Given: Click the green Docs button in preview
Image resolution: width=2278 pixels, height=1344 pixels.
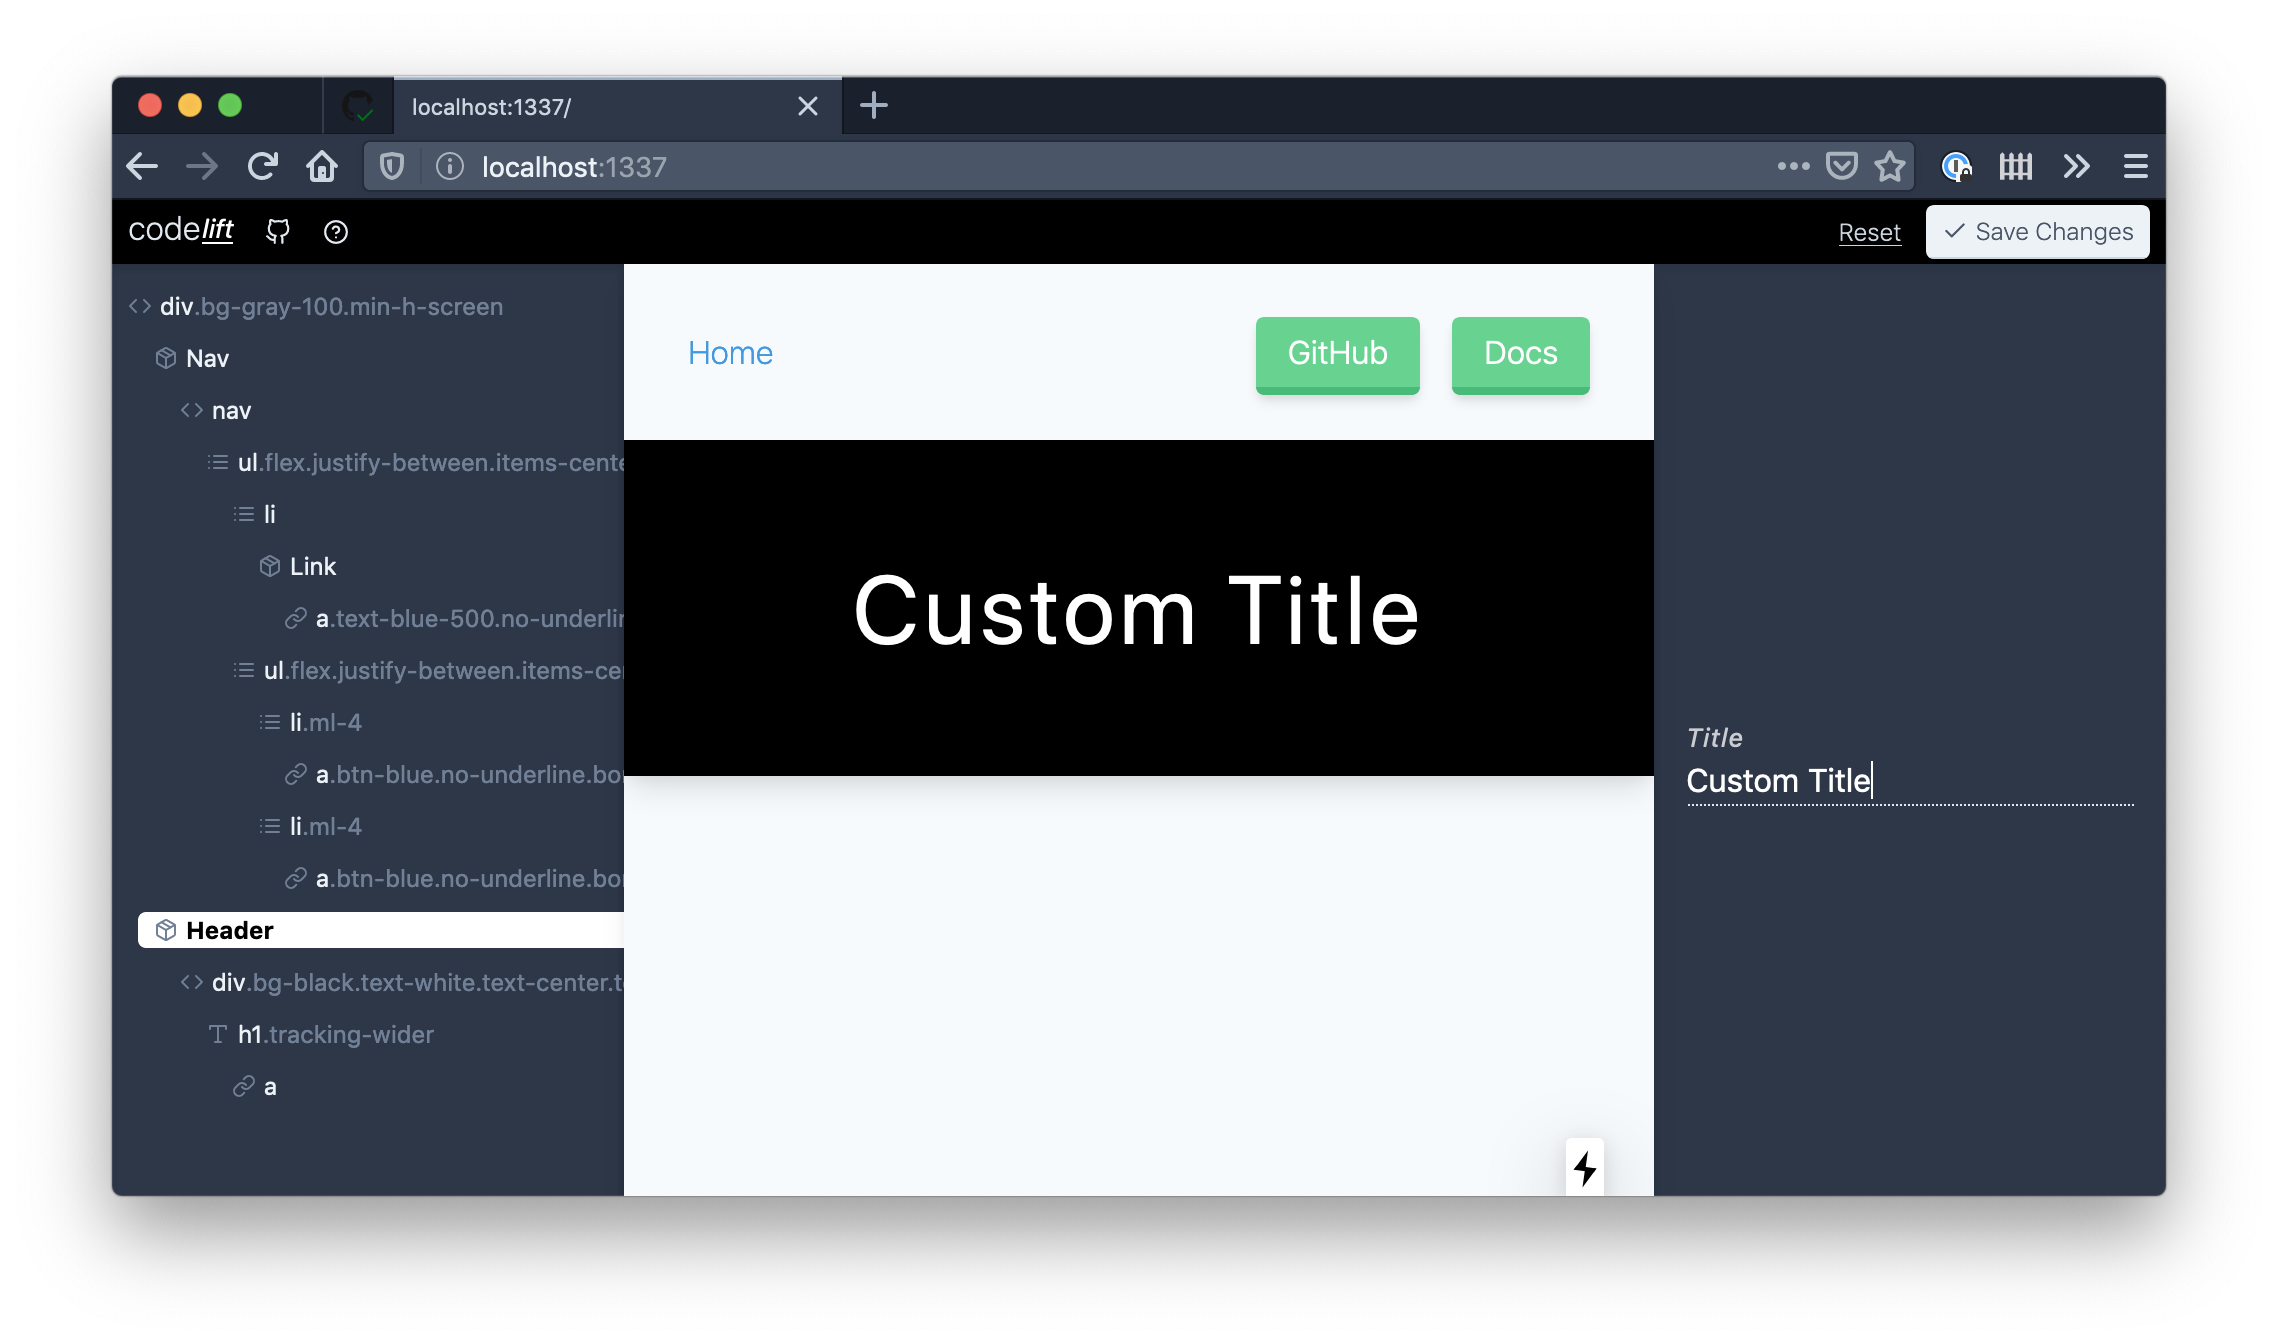Looking at the screenshot, I should click(x=1520, y=354).
